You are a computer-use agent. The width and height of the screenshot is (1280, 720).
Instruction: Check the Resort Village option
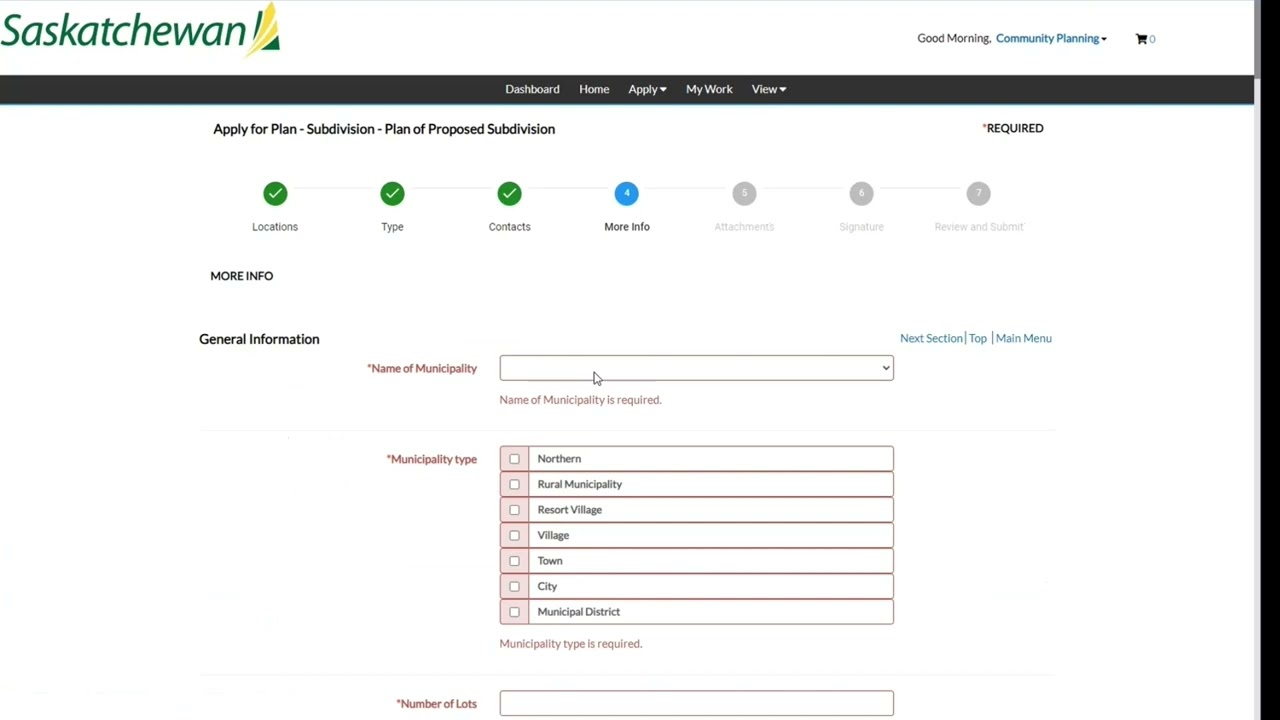tap(514, 510)
